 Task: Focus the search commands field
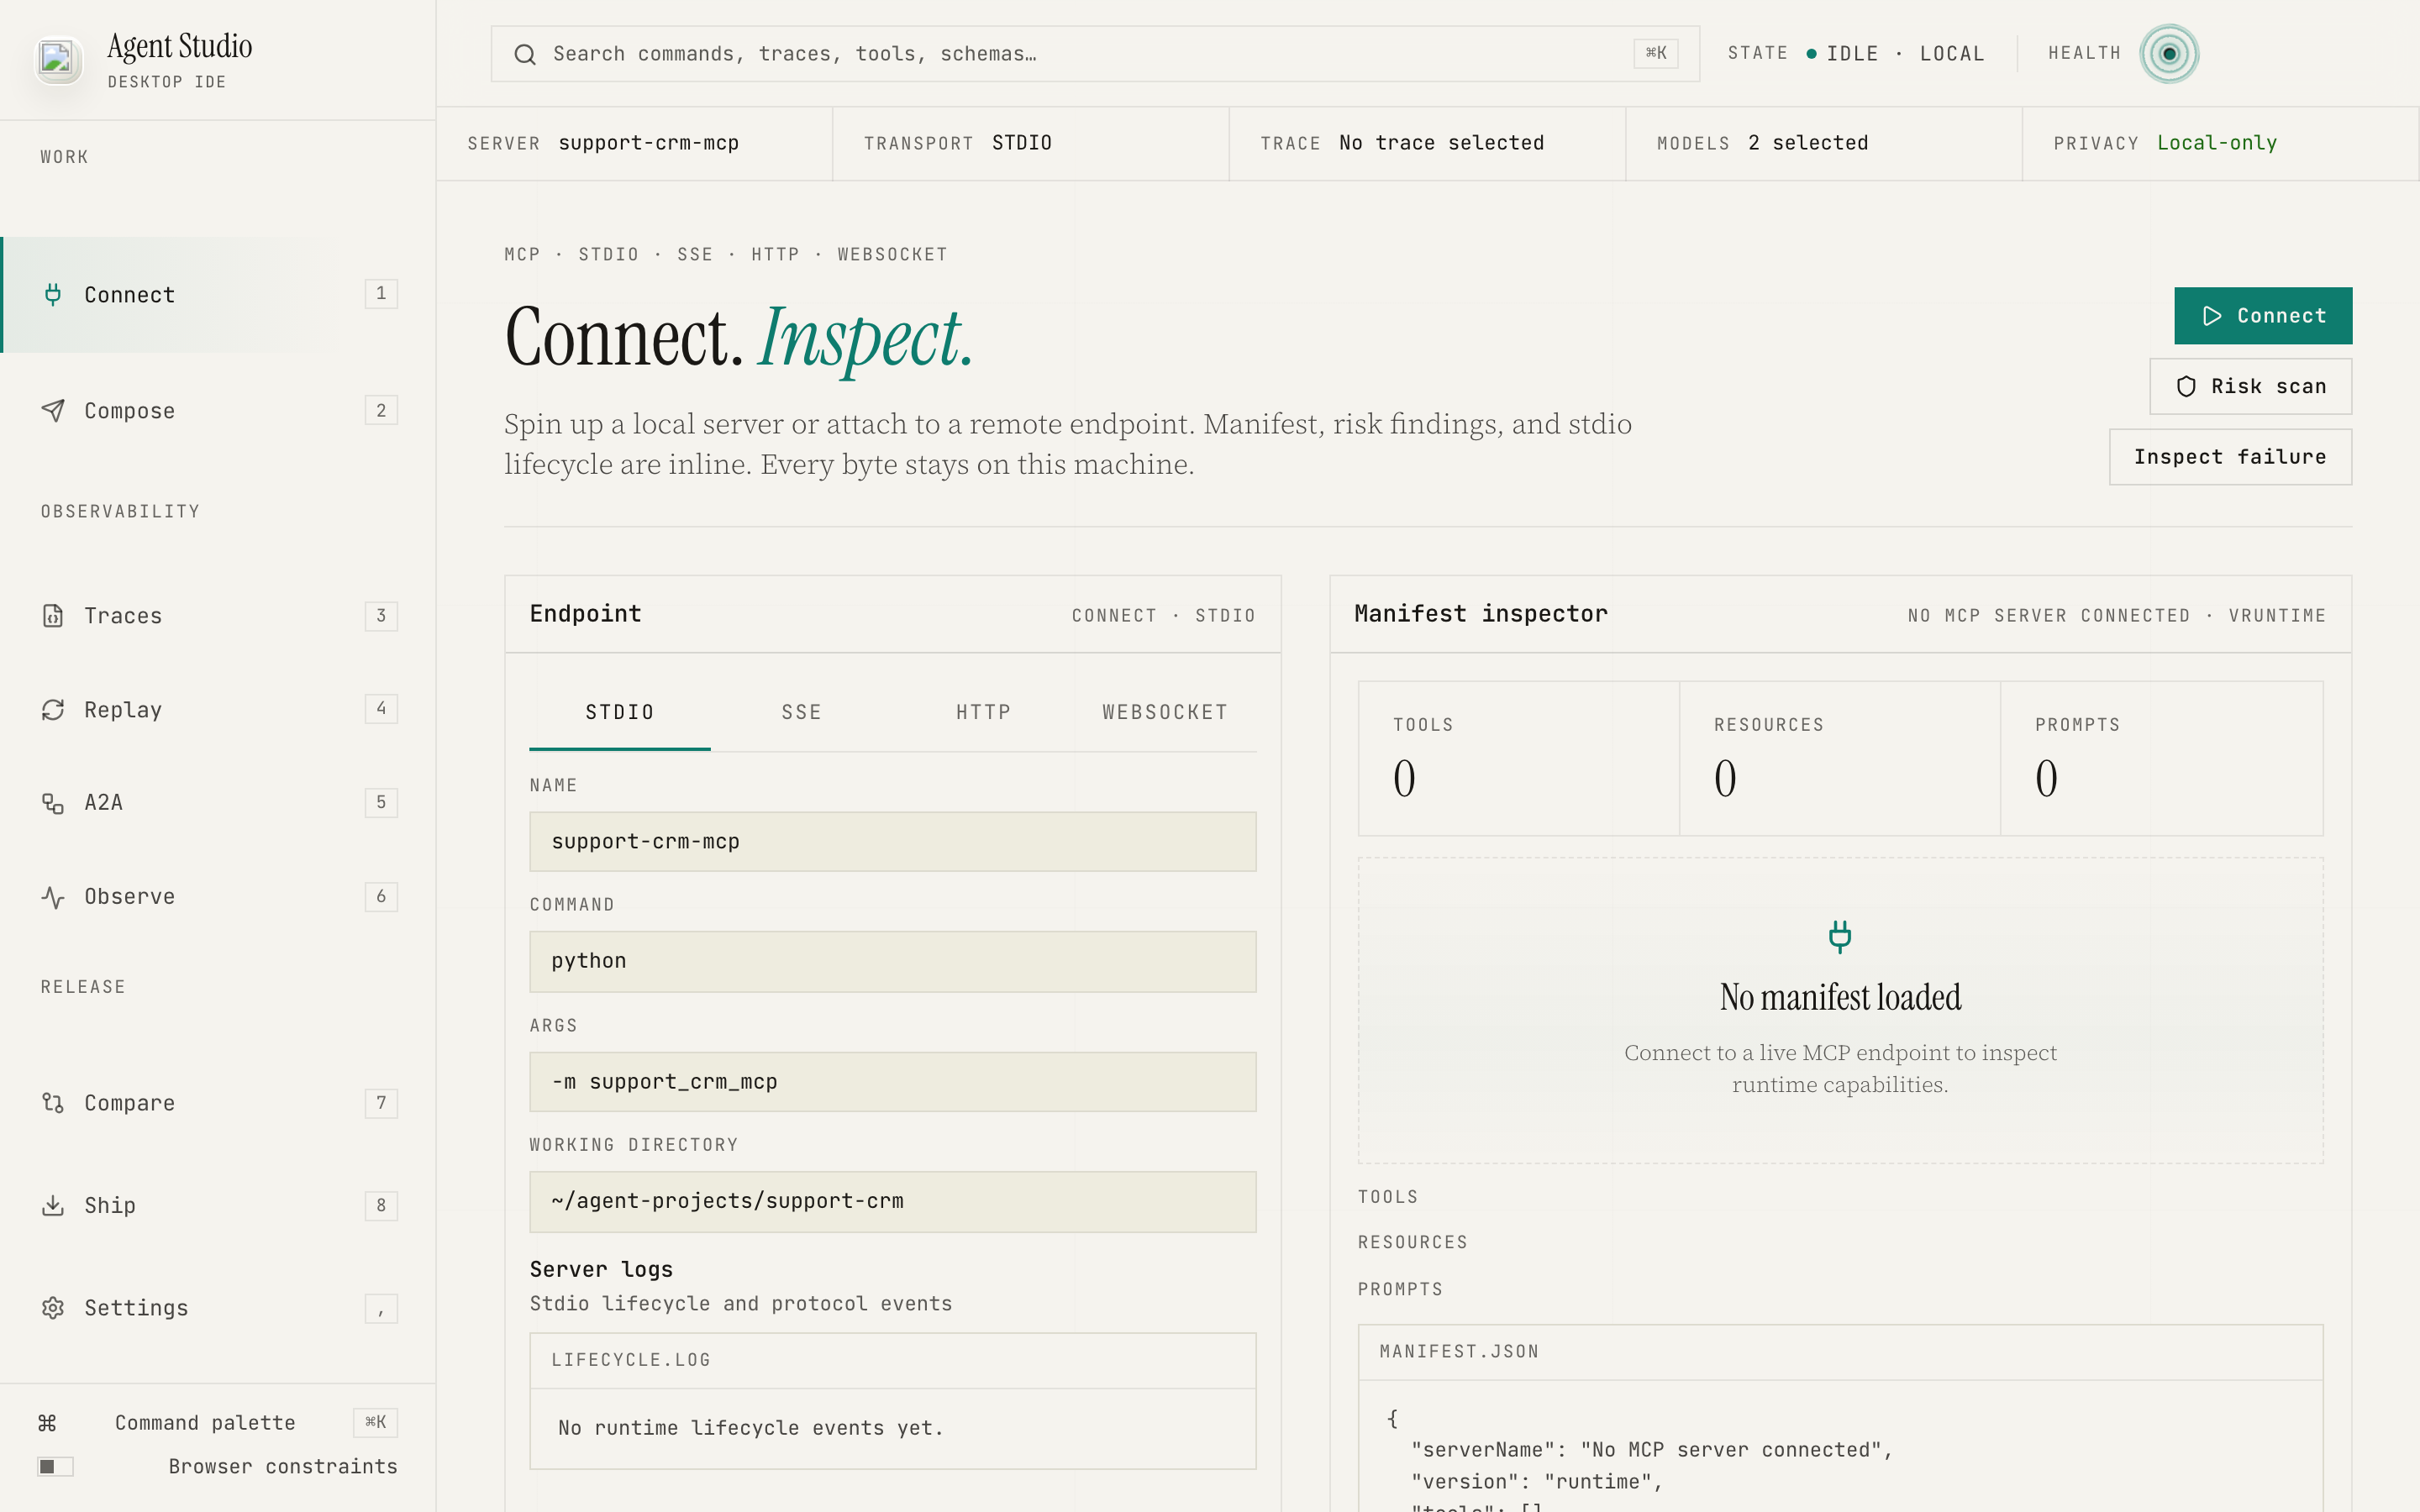click(1095, 54)
